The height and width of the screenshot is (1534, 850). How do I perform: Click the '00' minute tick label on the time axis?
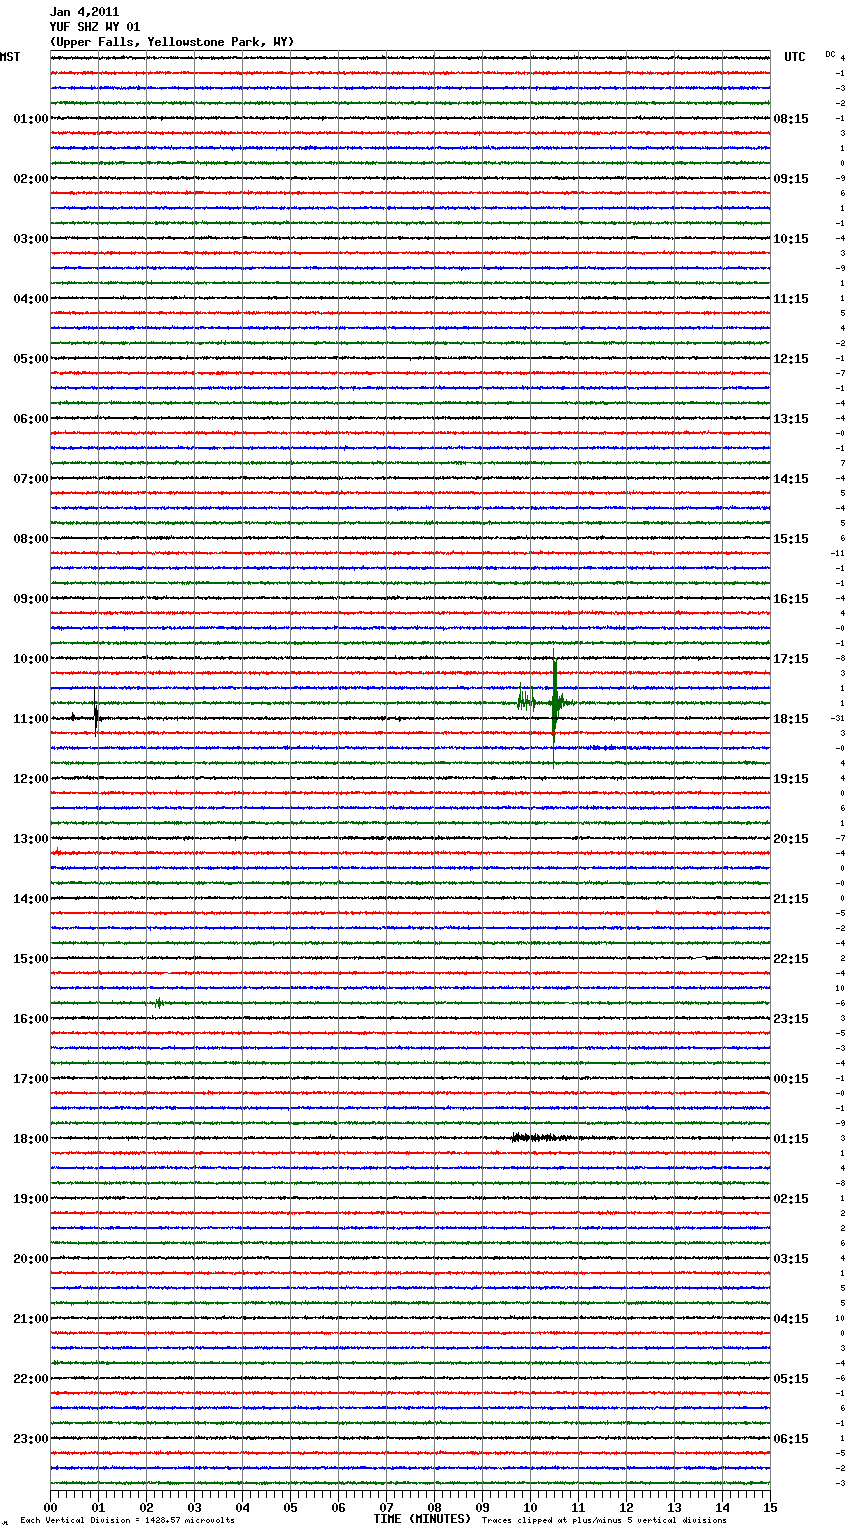point(50,1508)
